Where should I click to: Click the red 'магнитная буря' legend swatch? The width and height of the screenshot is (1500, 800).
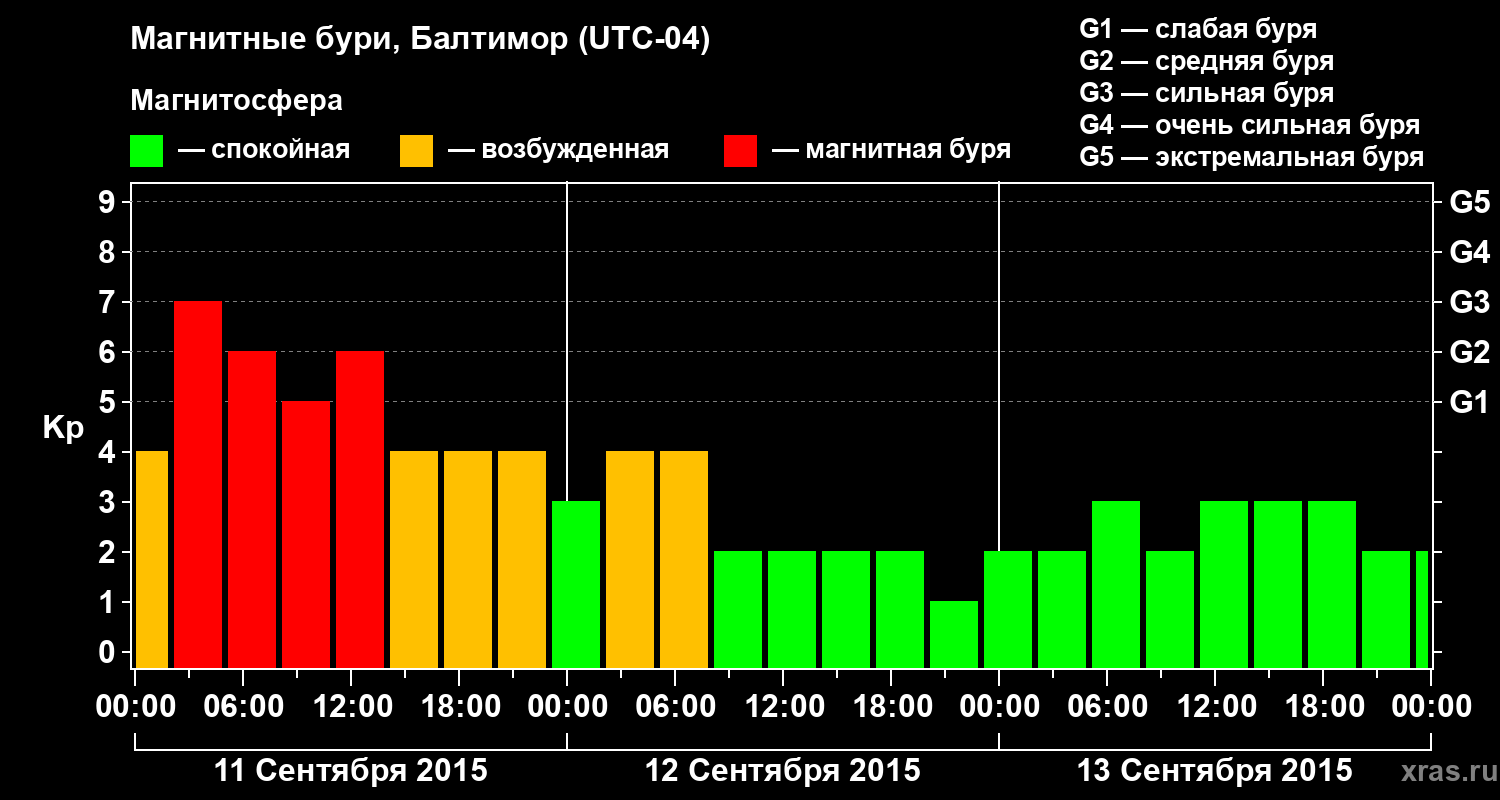click(741, 151)
